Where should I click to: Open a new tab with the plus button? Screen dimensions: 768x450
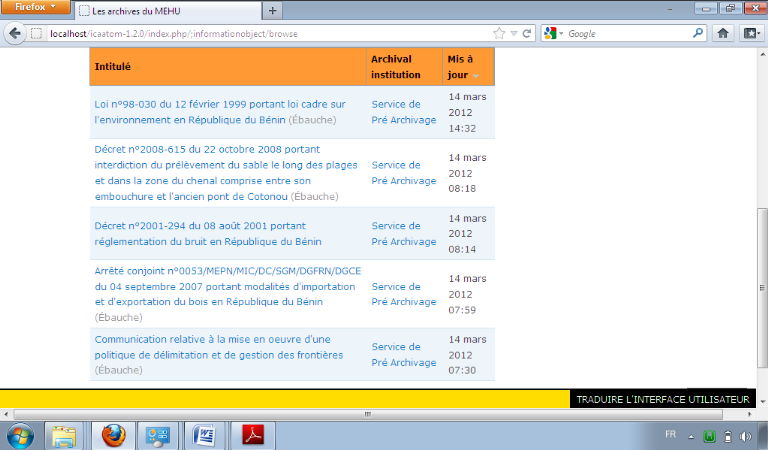click(x=272, y=10)
